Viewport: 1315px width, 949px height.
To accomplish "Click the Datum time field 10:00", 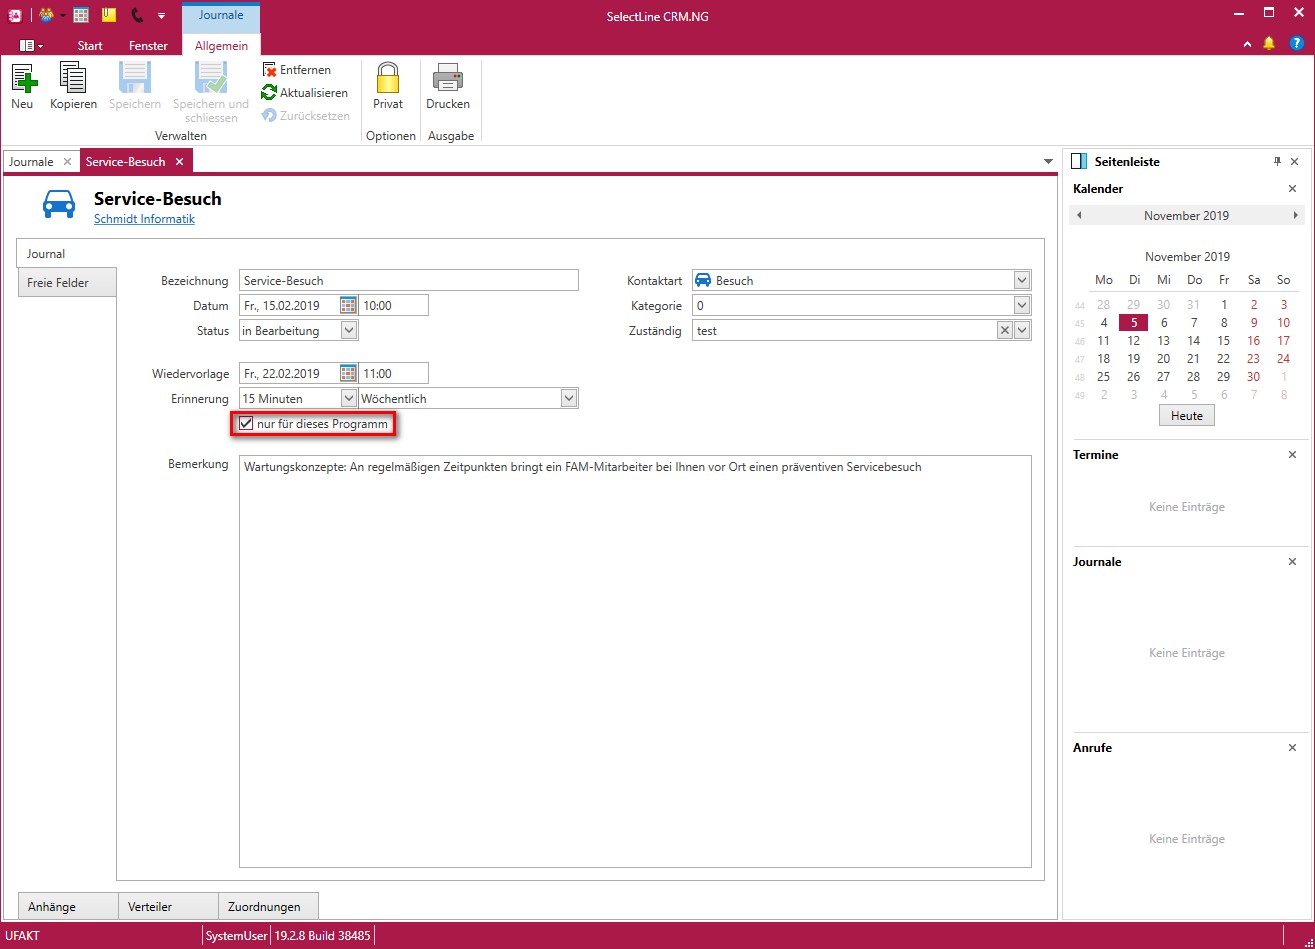I will click(393, 305).
